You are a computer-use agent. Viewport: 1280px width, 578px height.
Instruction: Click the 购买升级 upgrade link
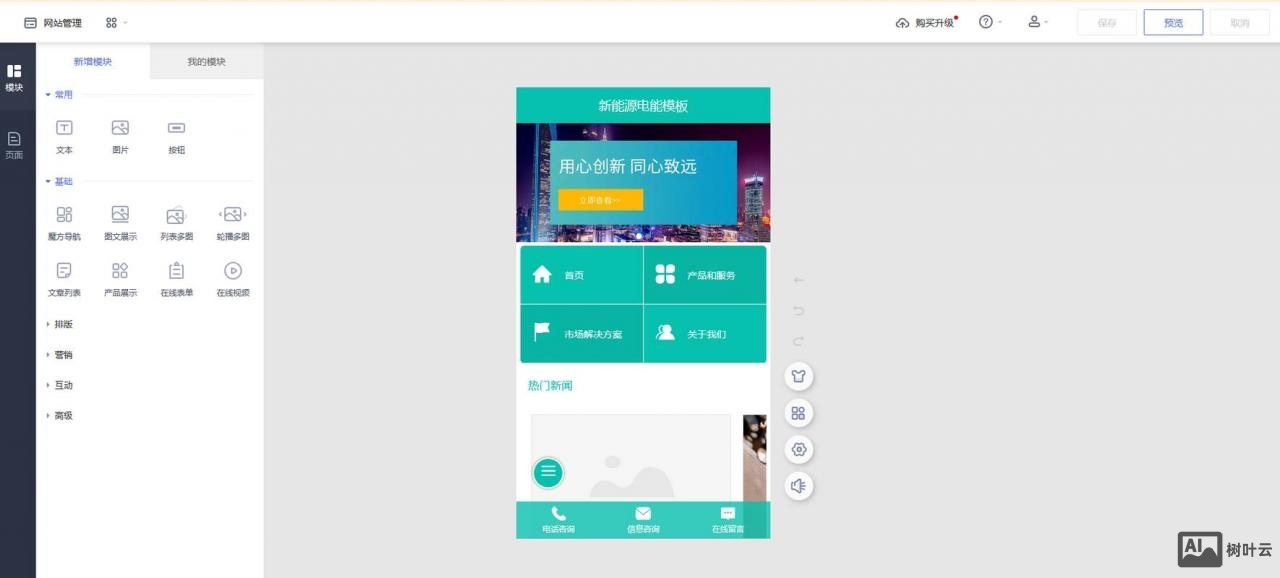pos(926,23)
